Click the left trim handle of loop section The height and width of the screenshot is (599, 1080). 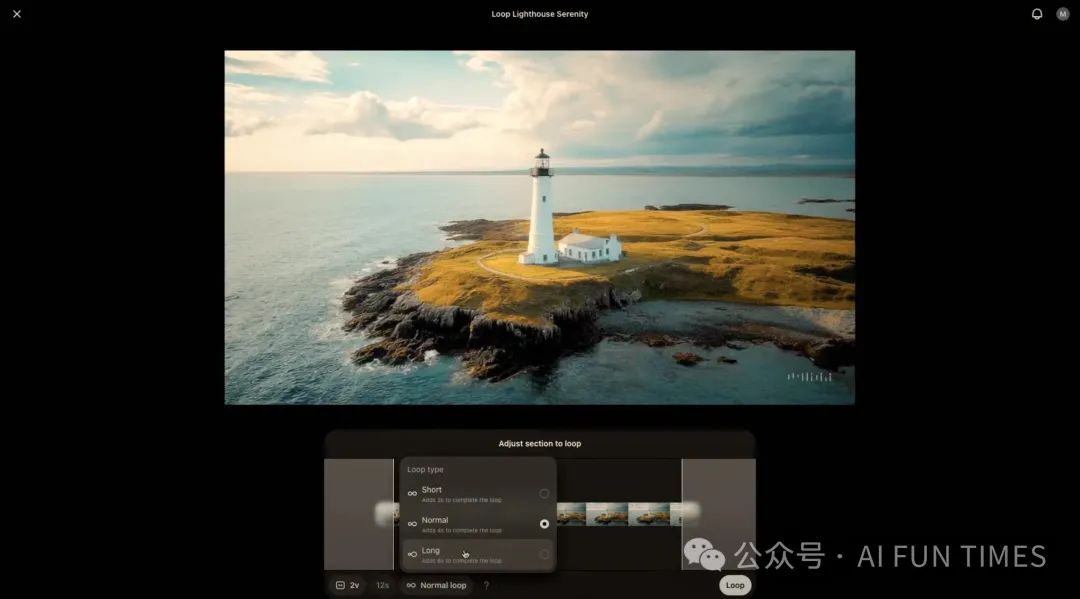(x=394, y=514)
